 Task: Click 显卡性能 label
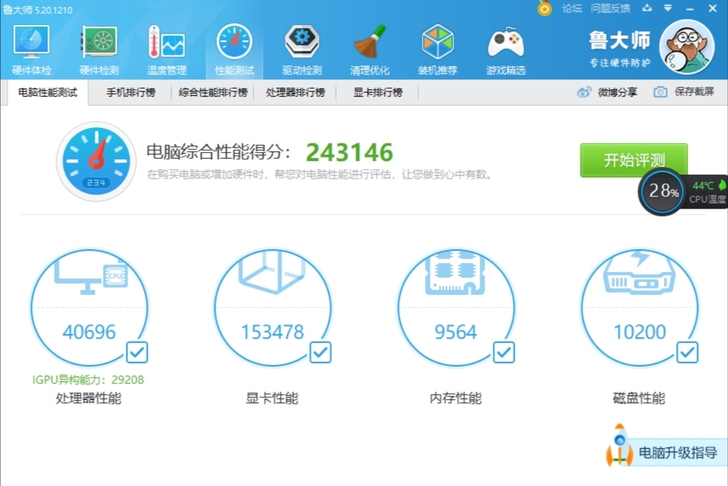click(272, 398)
